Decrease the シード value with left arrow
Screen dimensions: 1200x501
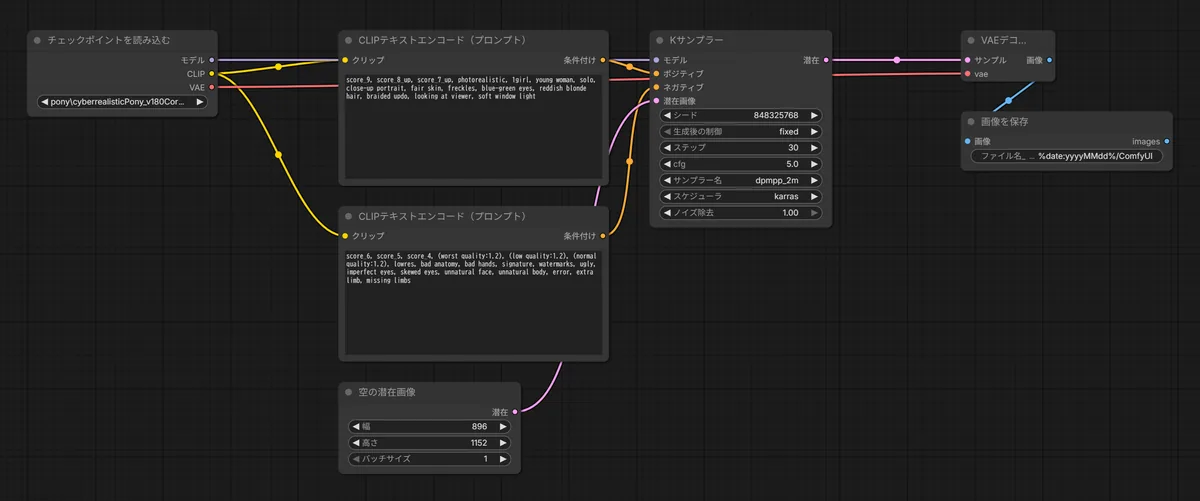coord(668,115)
